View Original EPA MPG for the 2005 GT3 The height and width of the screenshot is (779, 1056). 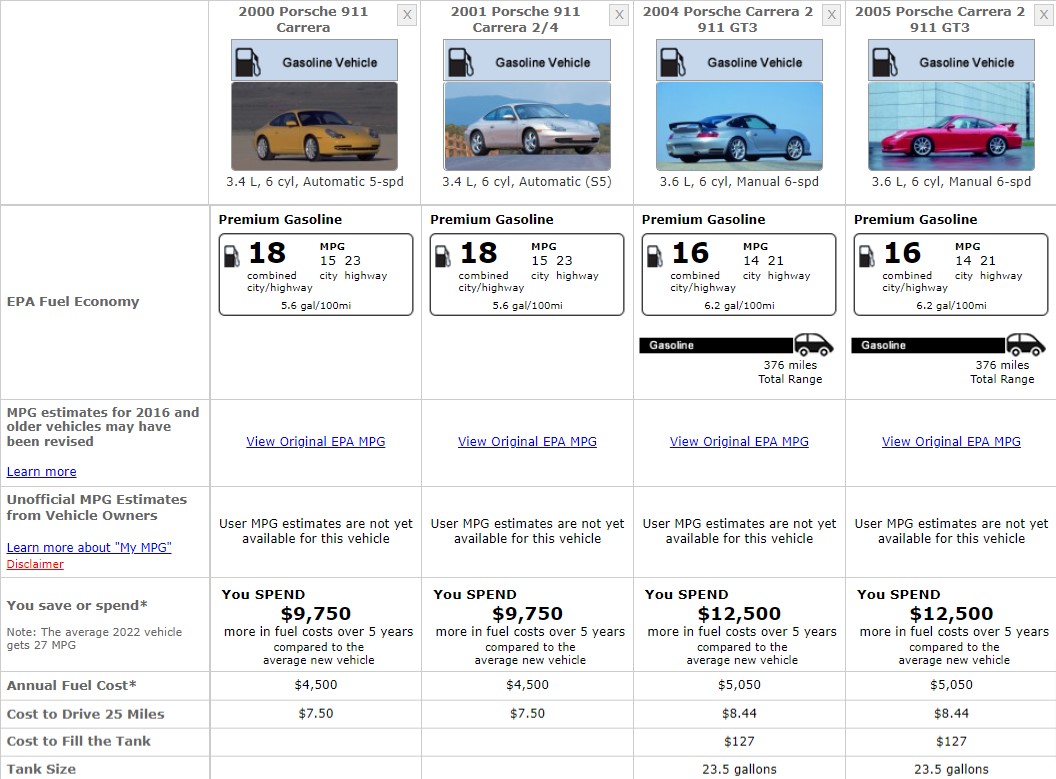pyautogui.click(x=952, y=442)
